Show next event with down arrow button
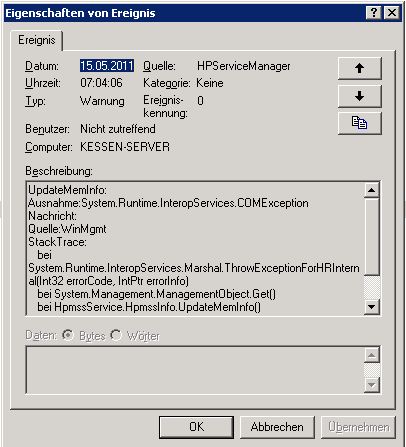 [x=359, y=96]
